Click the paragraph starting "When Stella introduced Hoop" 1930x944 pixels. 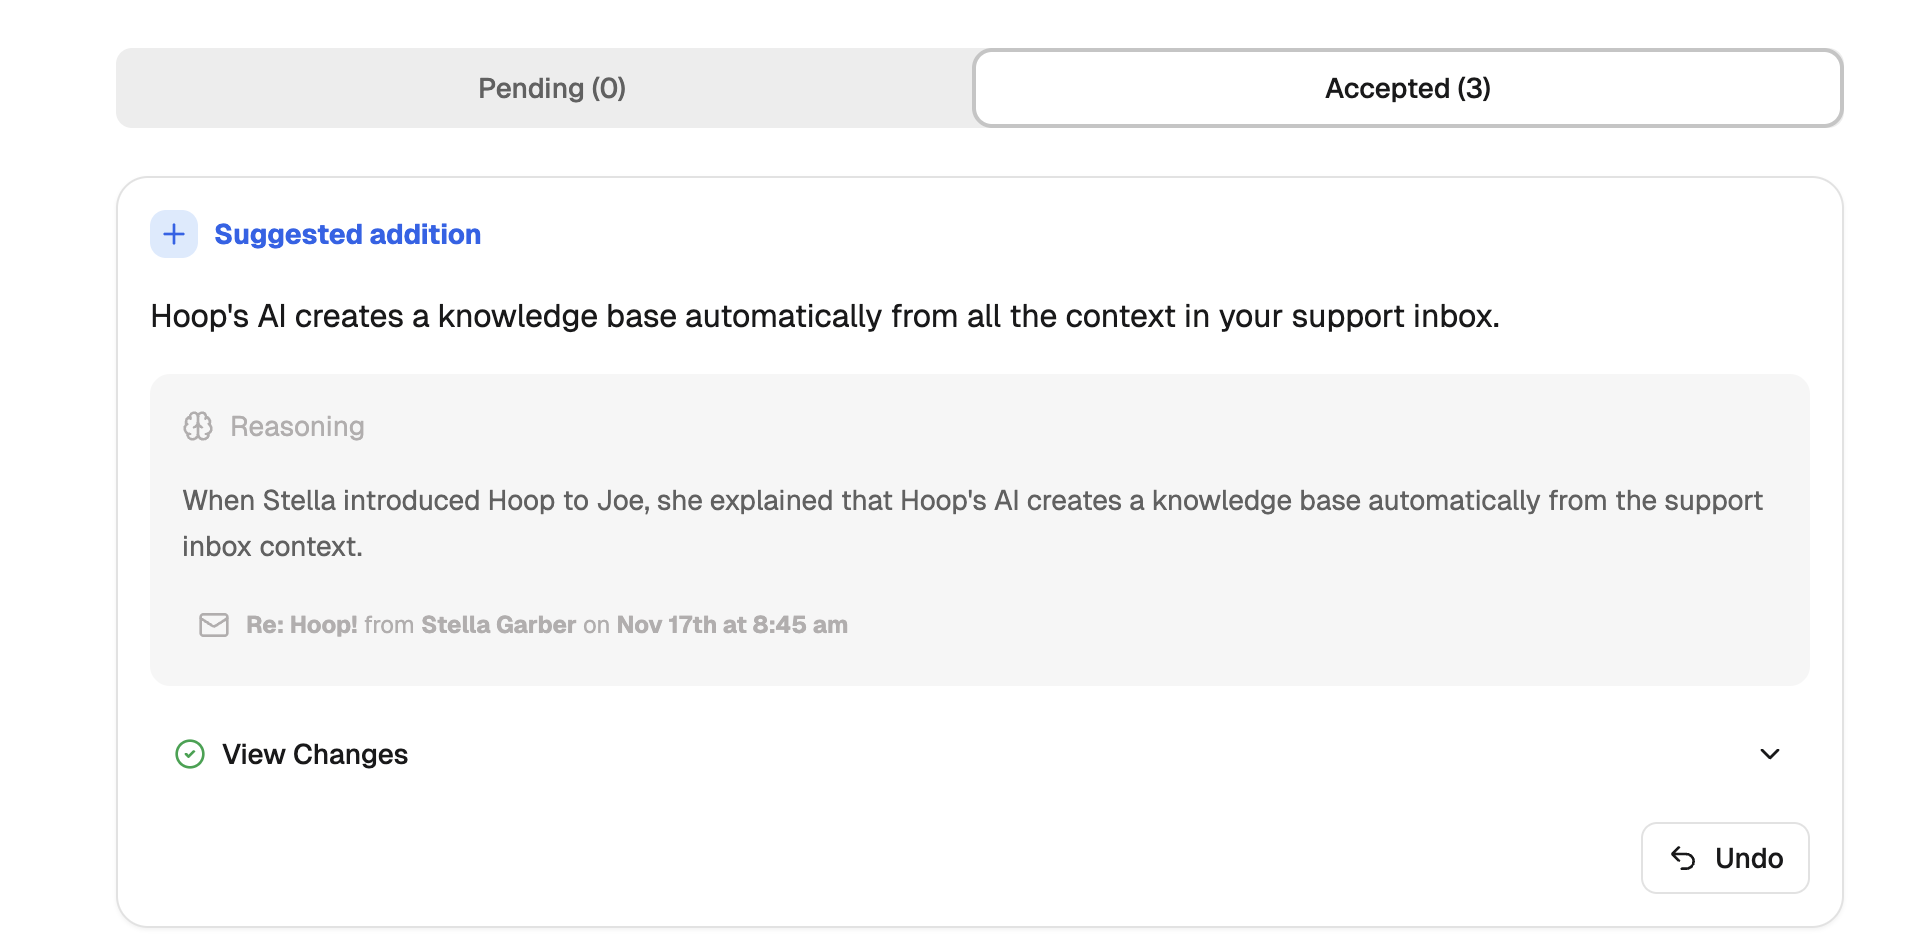coord(972,523)
